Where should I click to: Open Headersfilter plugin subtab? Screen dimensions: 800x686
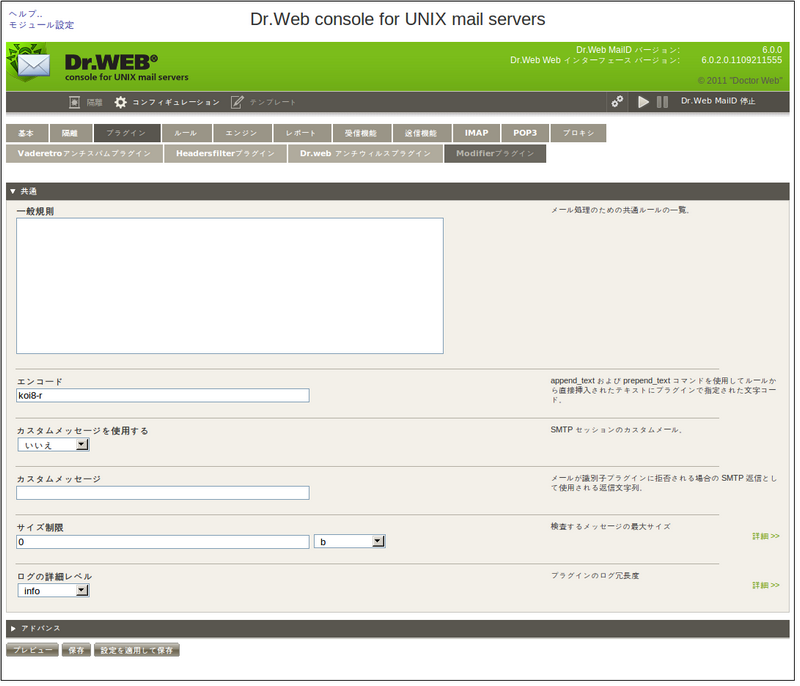pyautogui.click(x=225, y=154)
